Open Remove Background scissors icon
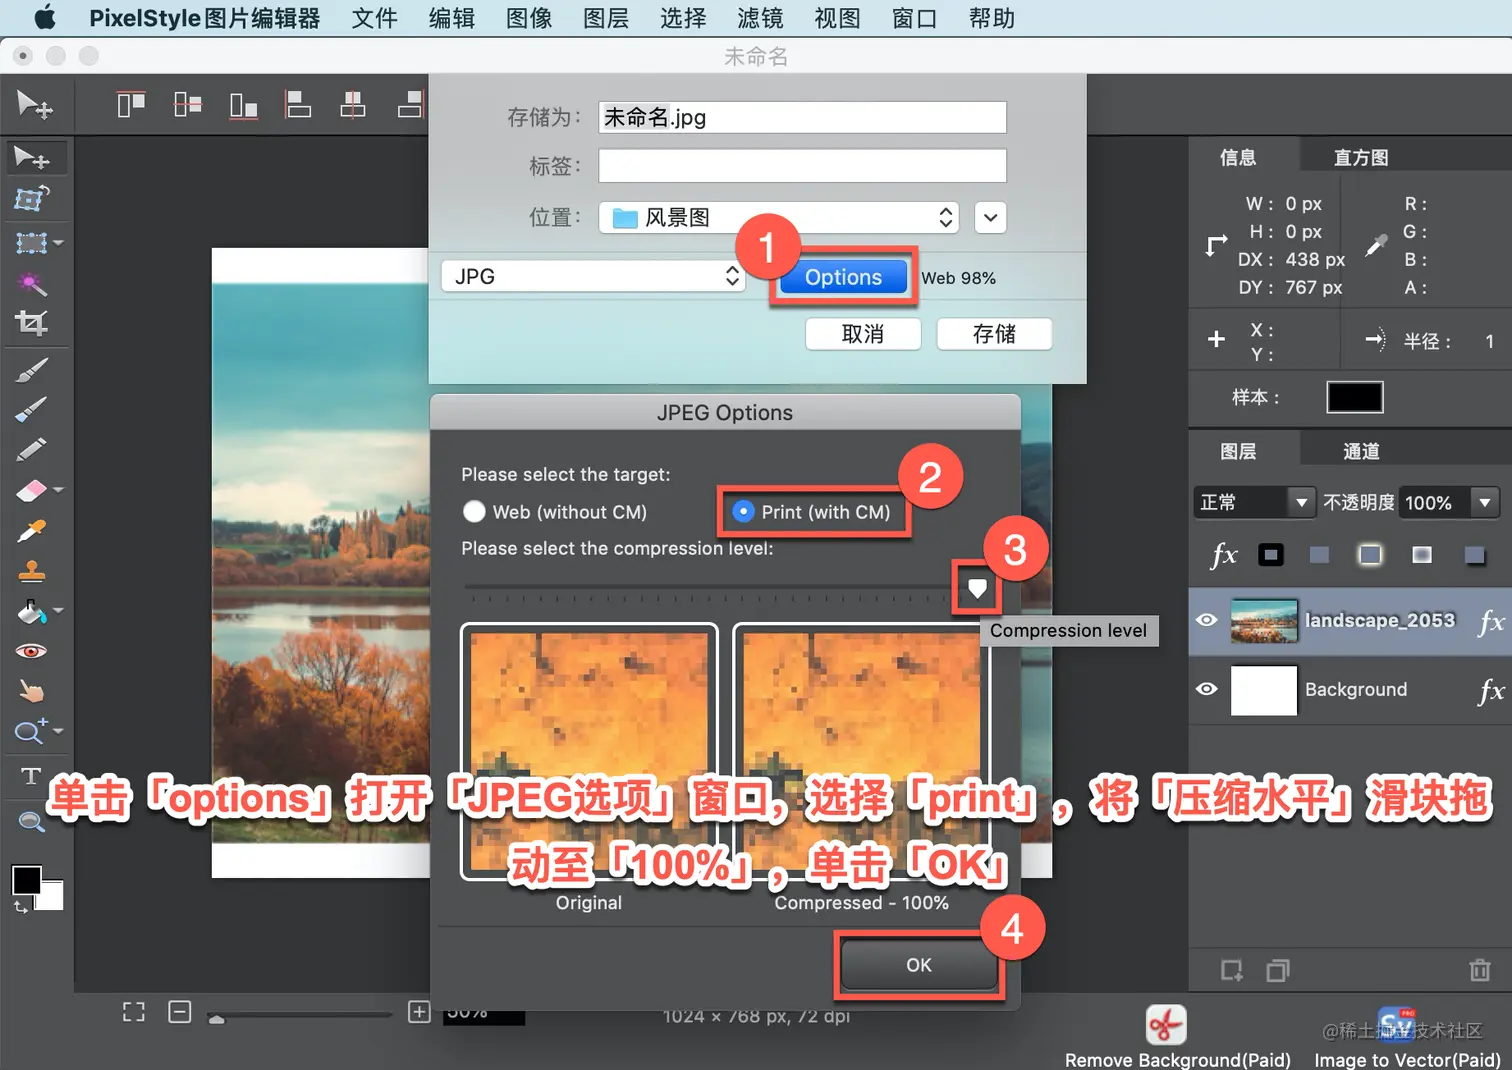 click(1166, 1025)
